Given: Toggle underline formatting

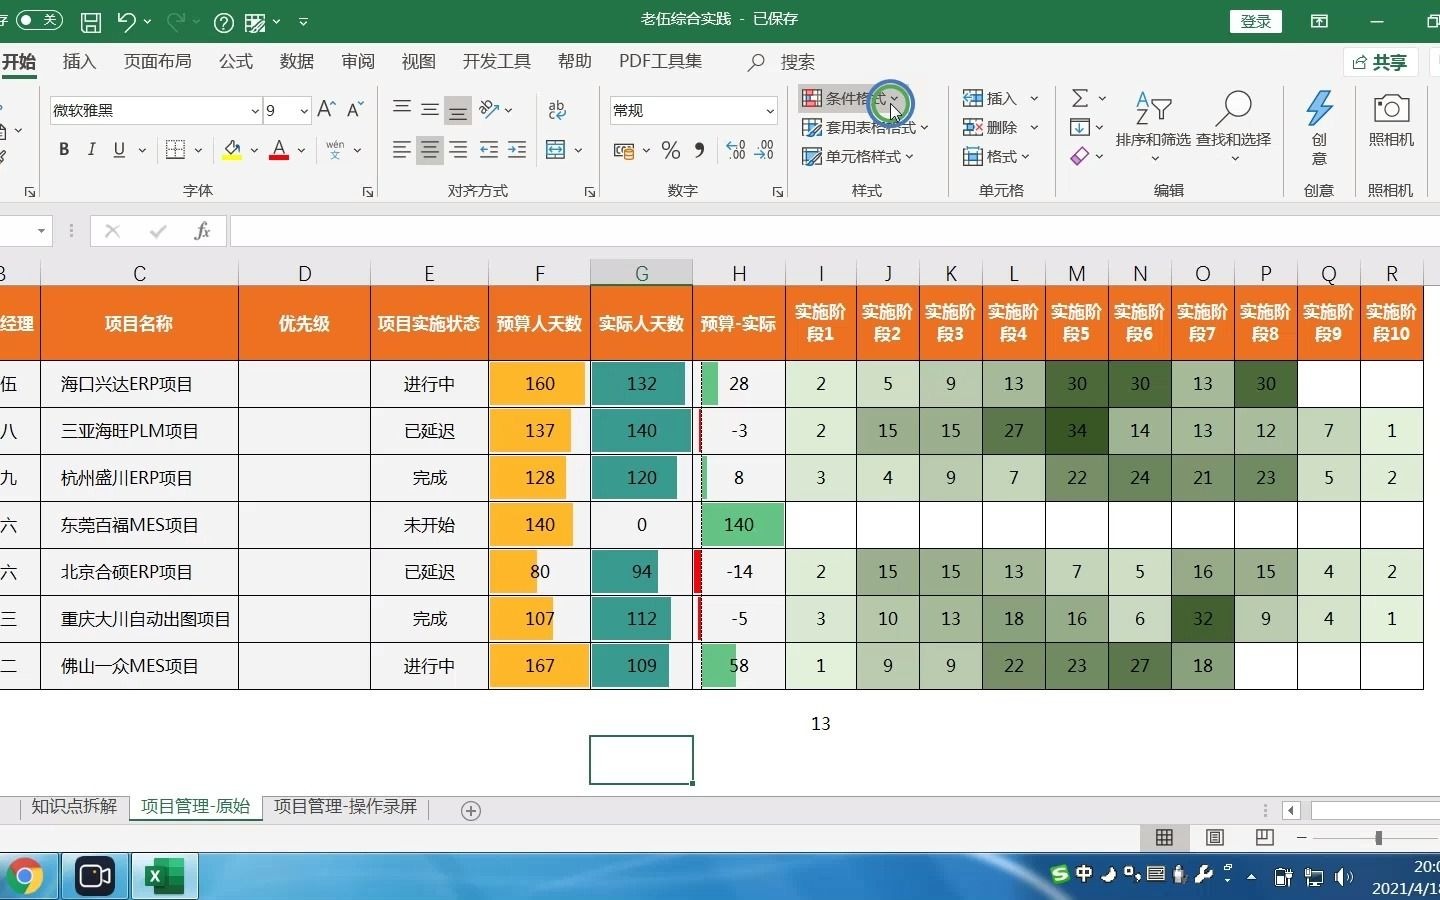Looking at the screenshot, I should point(117,149).
